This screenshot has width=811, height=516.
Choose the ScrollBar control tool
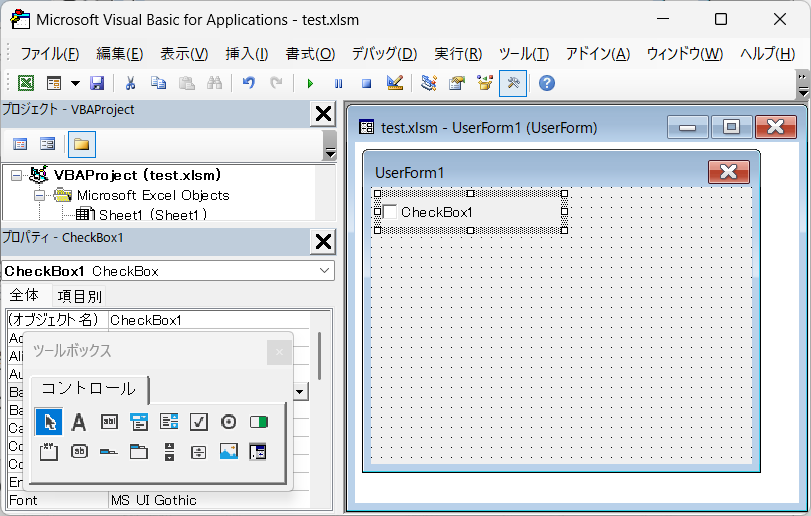click(x=169, y=452)
